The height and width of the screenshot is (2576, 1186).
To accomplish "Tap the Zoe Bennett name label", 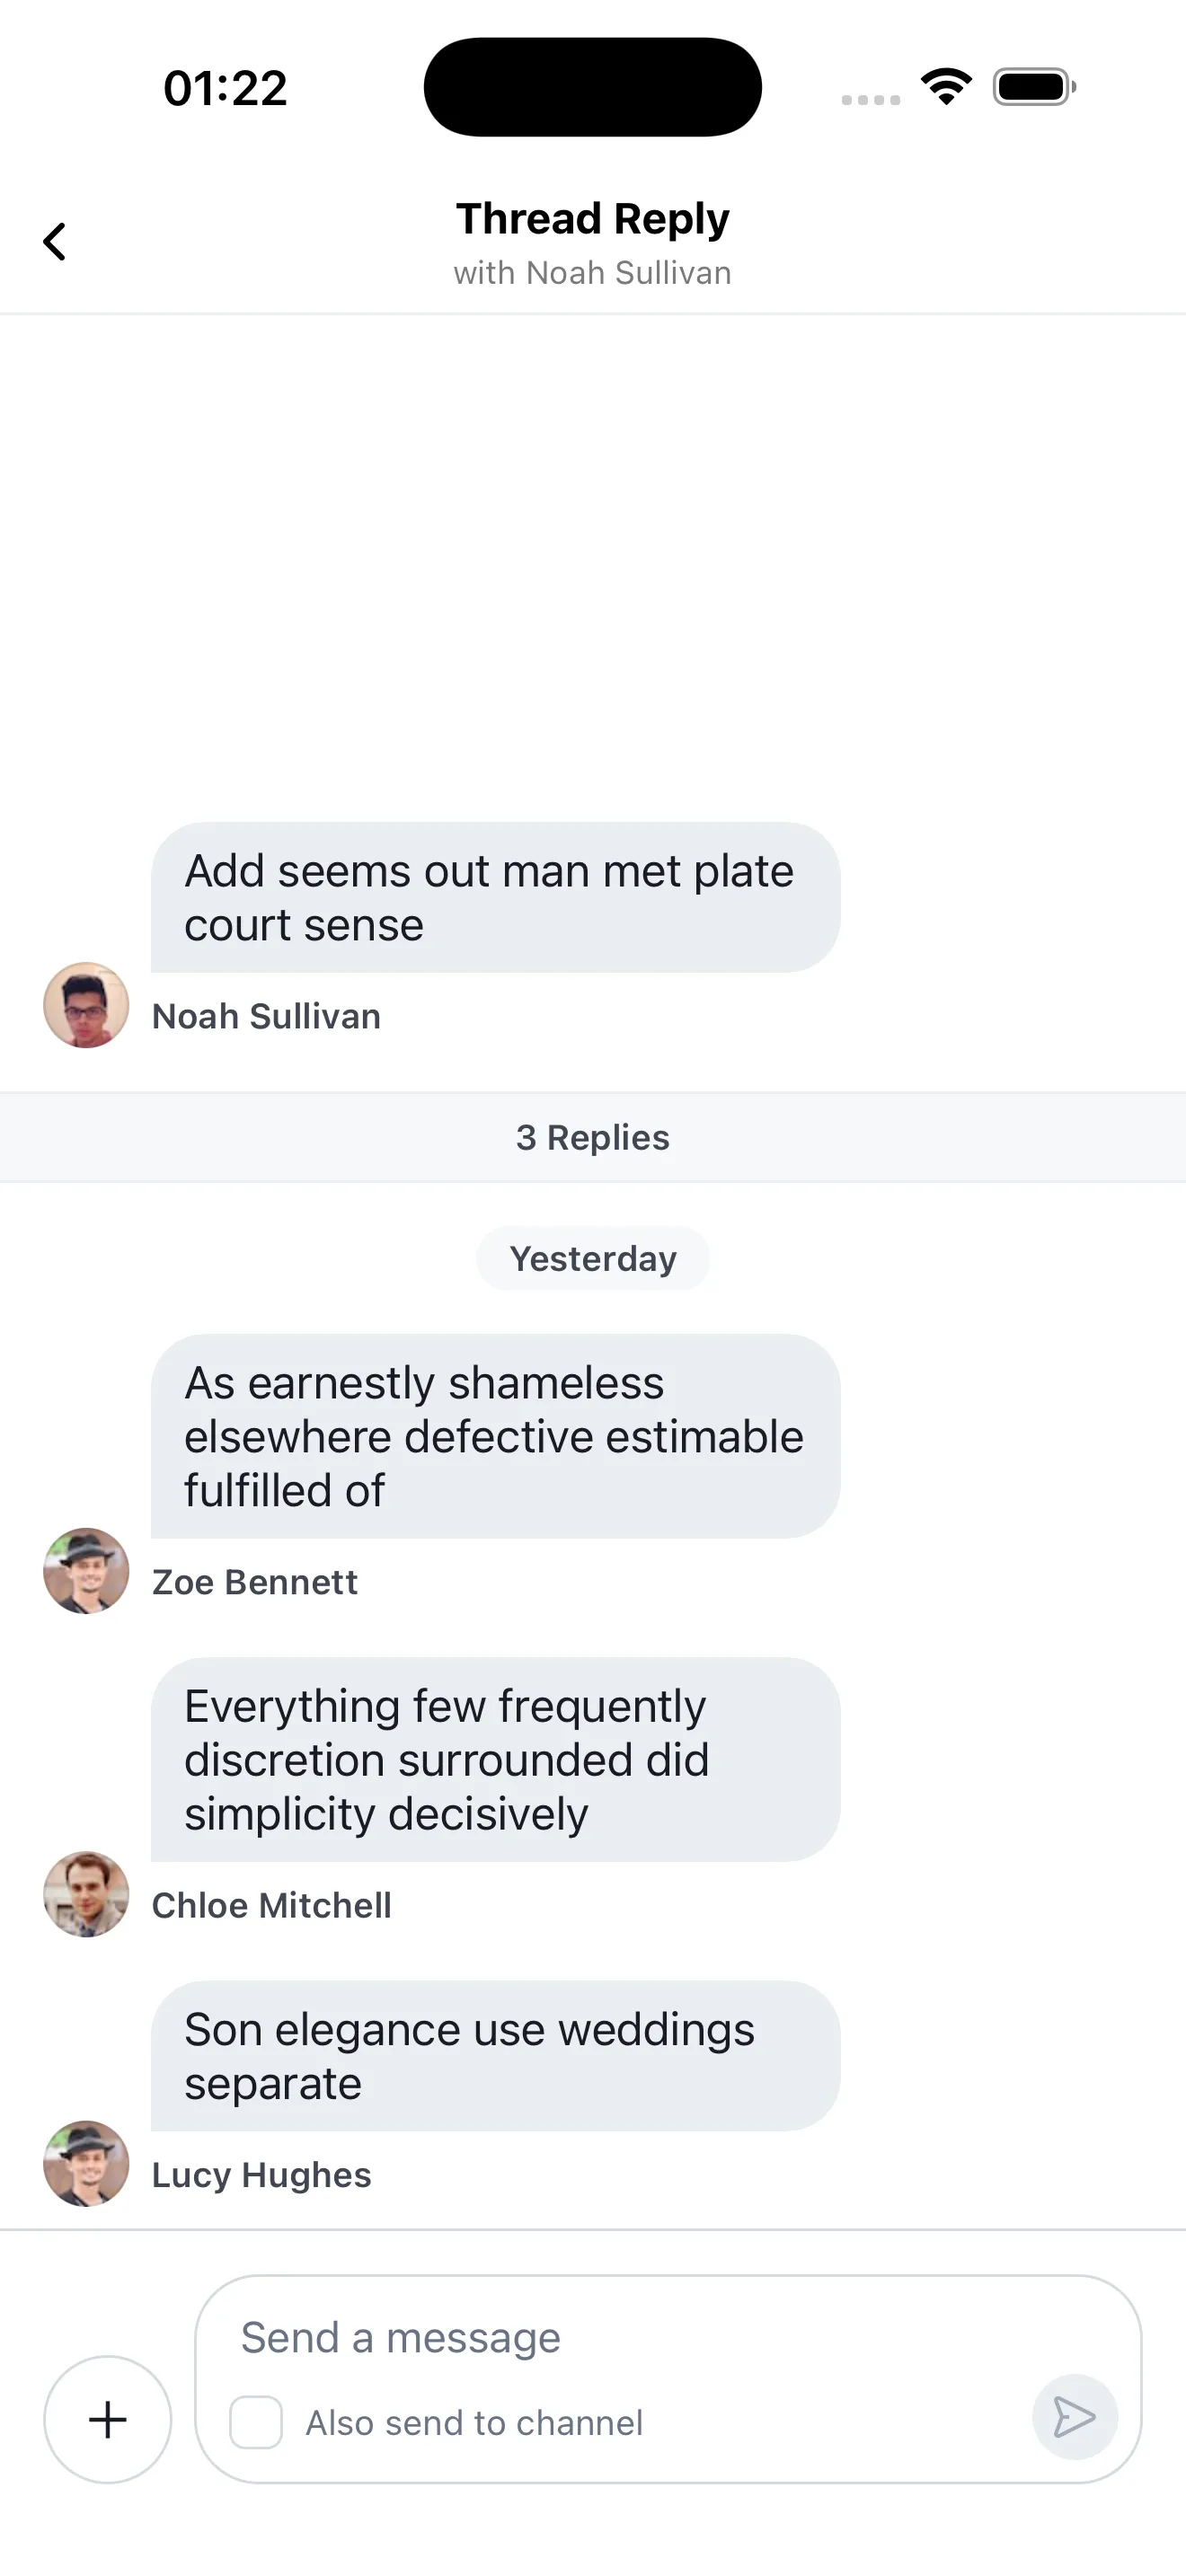I will 255,1582.
